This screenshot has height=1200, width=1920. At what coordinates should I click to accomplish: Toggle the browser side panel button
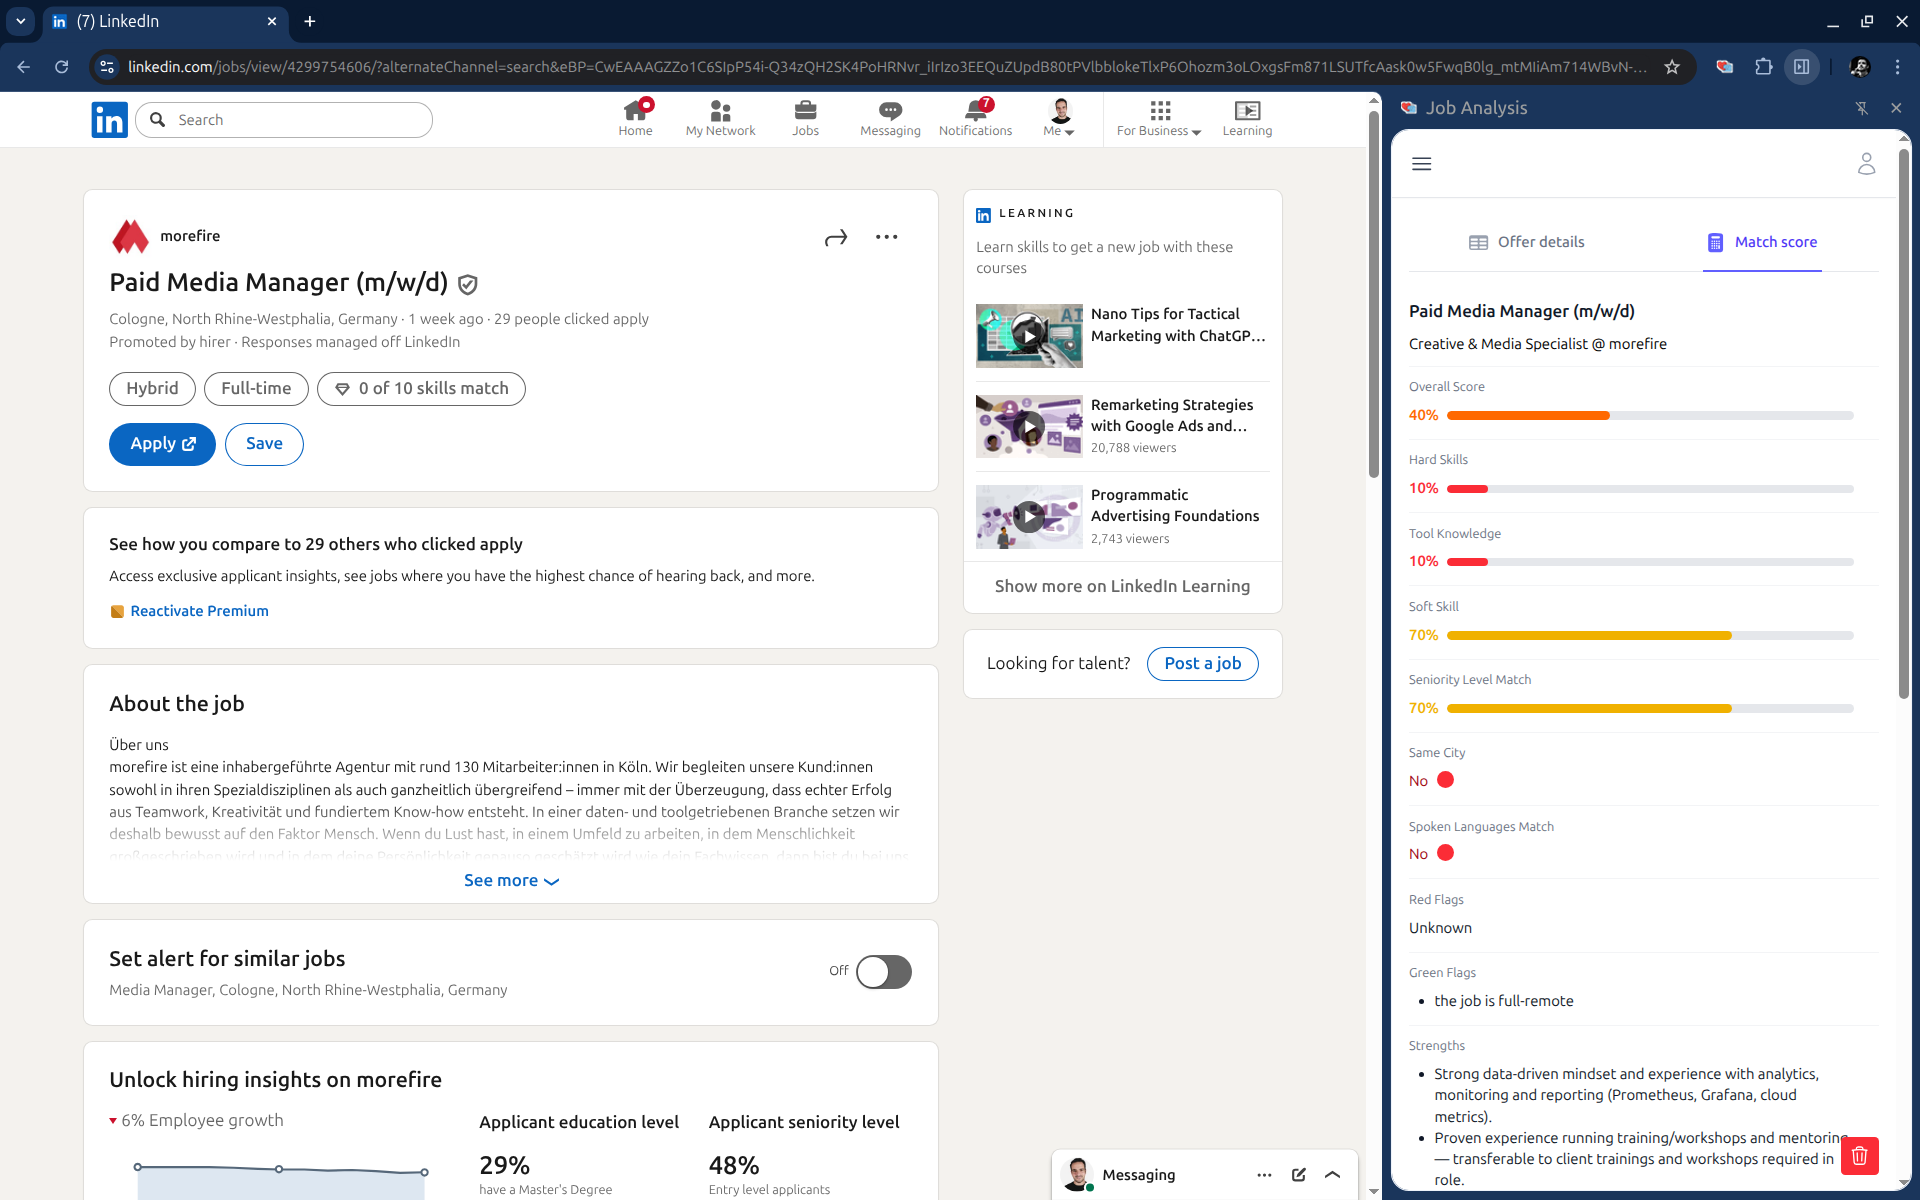pyautogui.click(x=1801, y=67)
